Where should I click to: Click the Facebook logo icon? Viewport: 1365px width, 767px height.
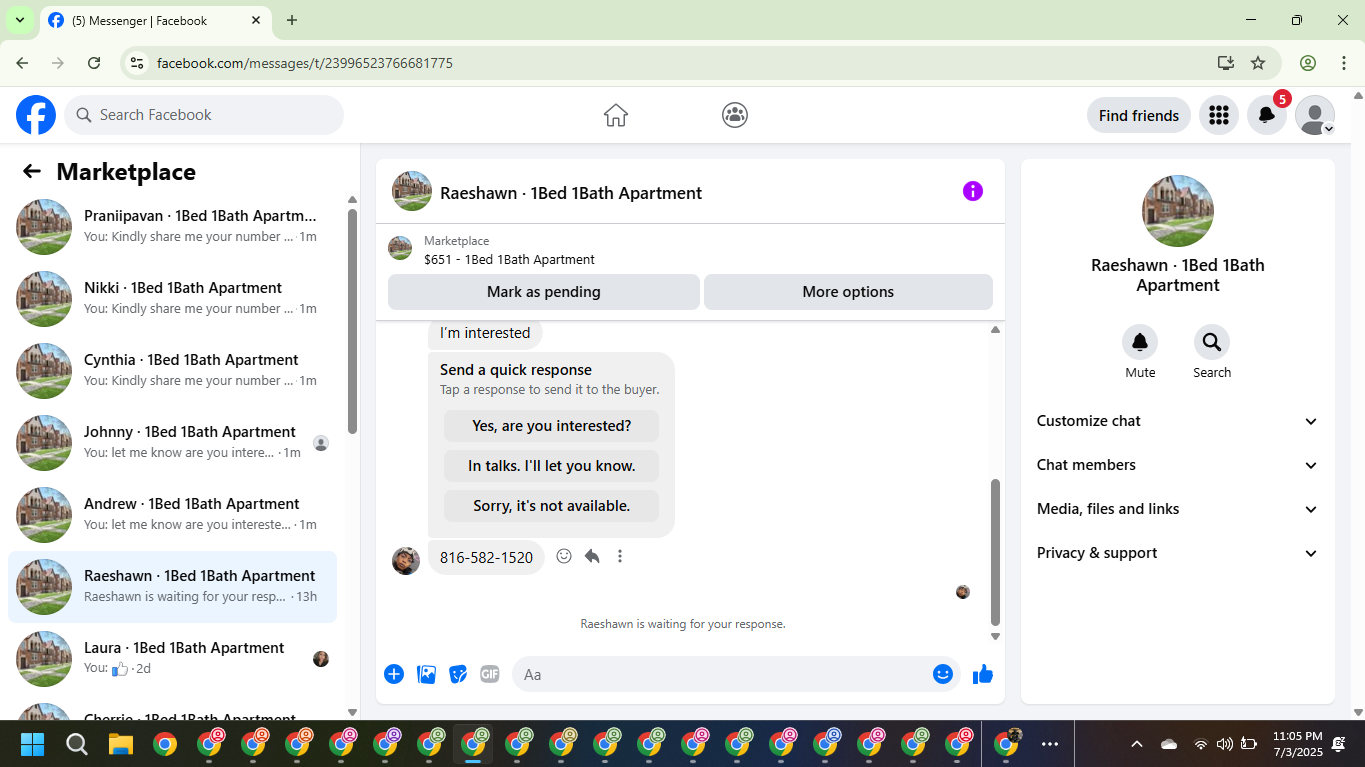(36, 115)
